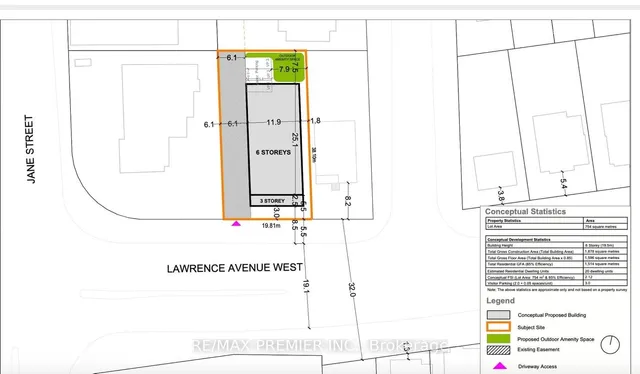
Task: Click the '3.8' dimension label
Action: coord(501,196)
